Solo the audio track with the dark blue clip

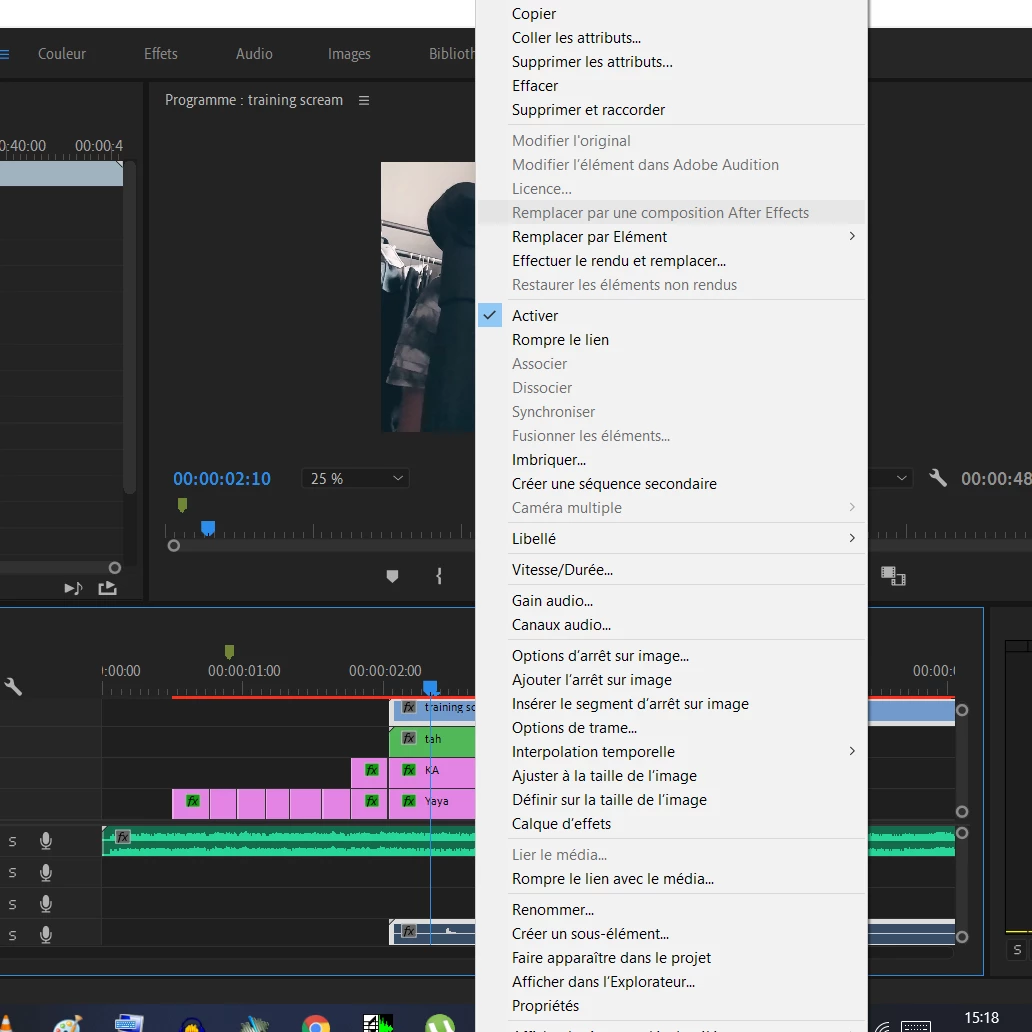tap(12, 935)
